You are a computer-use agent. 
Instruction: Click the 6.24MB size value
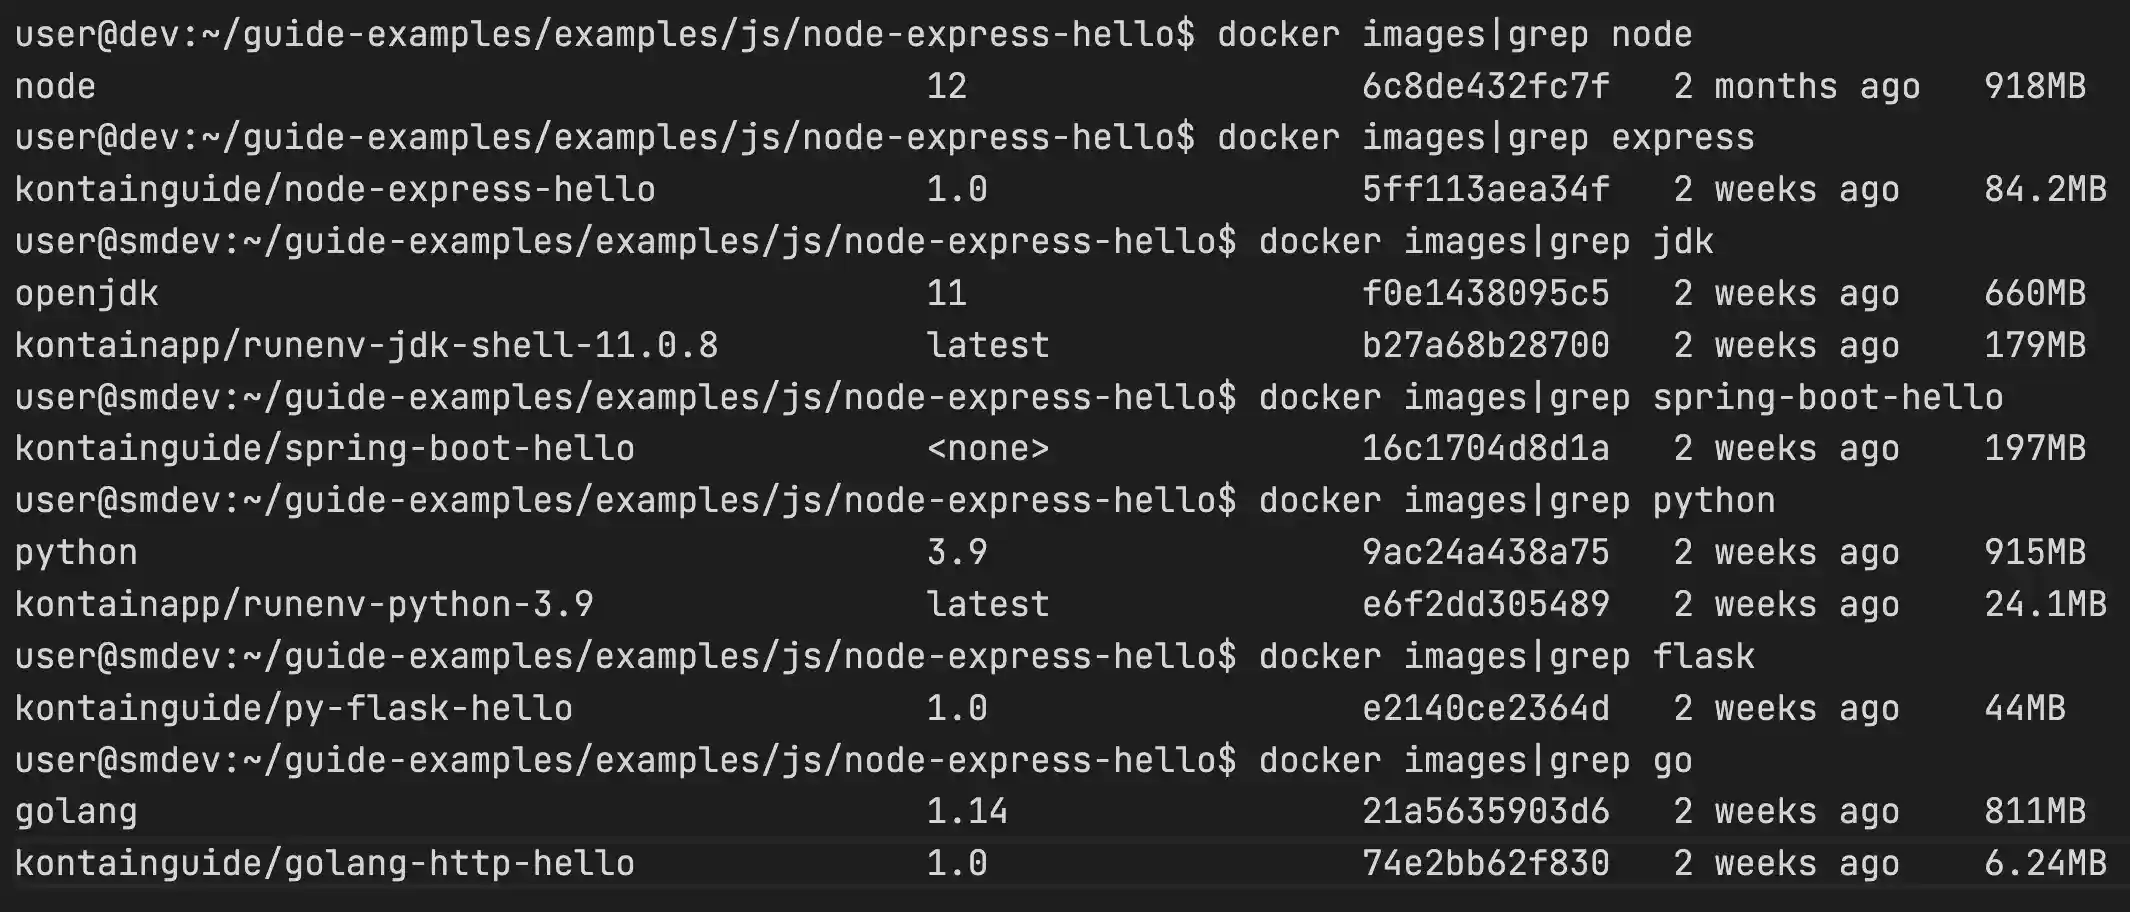(2045, 864)
